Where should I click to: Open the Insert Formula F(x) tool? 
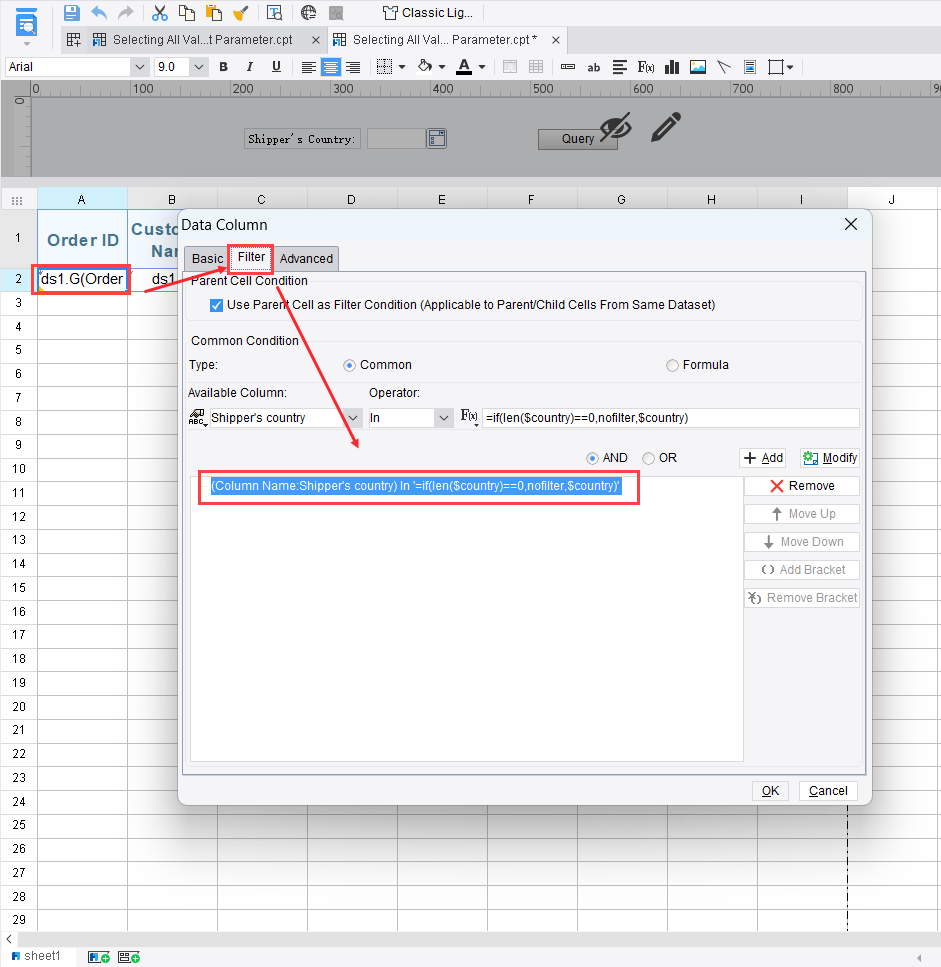(x=646, y=66)
